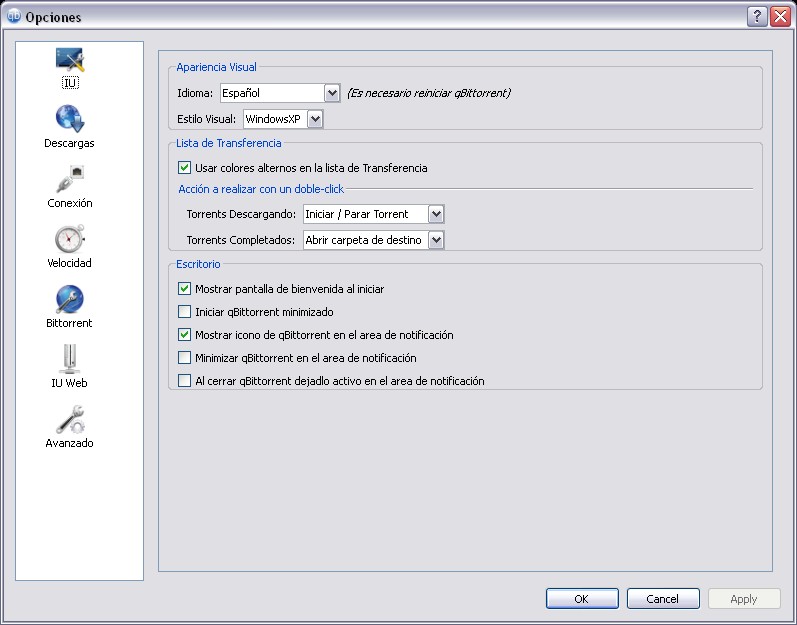Viewport: 797px width, 625px height.
Task: Click the 'Torrents Completados:' label
Action: [x=240, y=240]
